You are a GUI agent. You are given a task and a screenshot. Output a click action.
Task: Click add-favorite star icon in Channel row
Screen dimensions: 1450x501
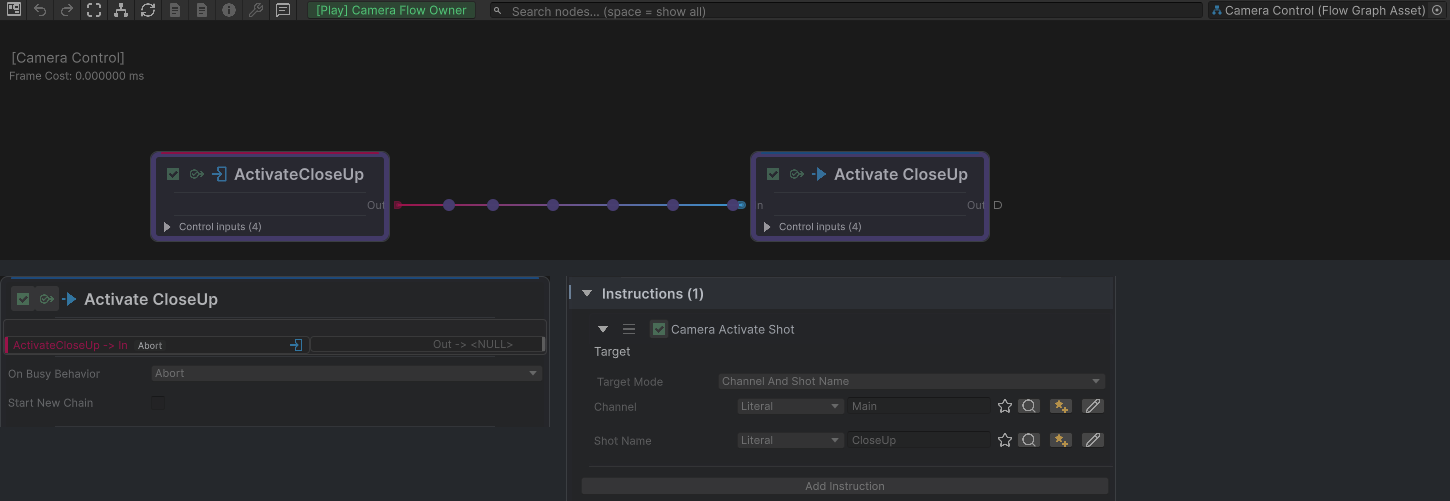[1061, 407]
